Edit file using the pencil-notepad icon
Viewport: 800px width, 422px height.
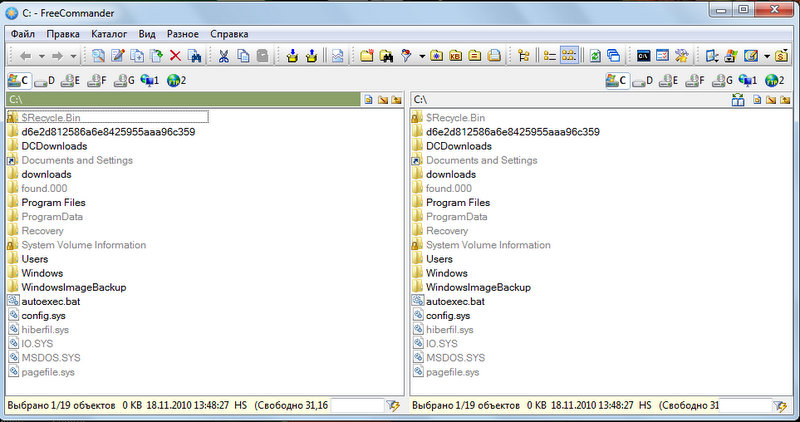tap(118, 56)
